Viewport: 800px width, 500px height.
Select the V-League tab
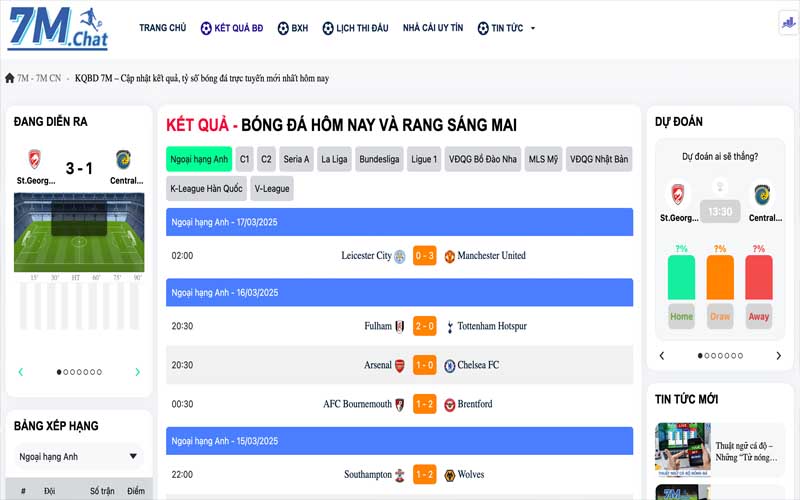[x=272, y=189]
